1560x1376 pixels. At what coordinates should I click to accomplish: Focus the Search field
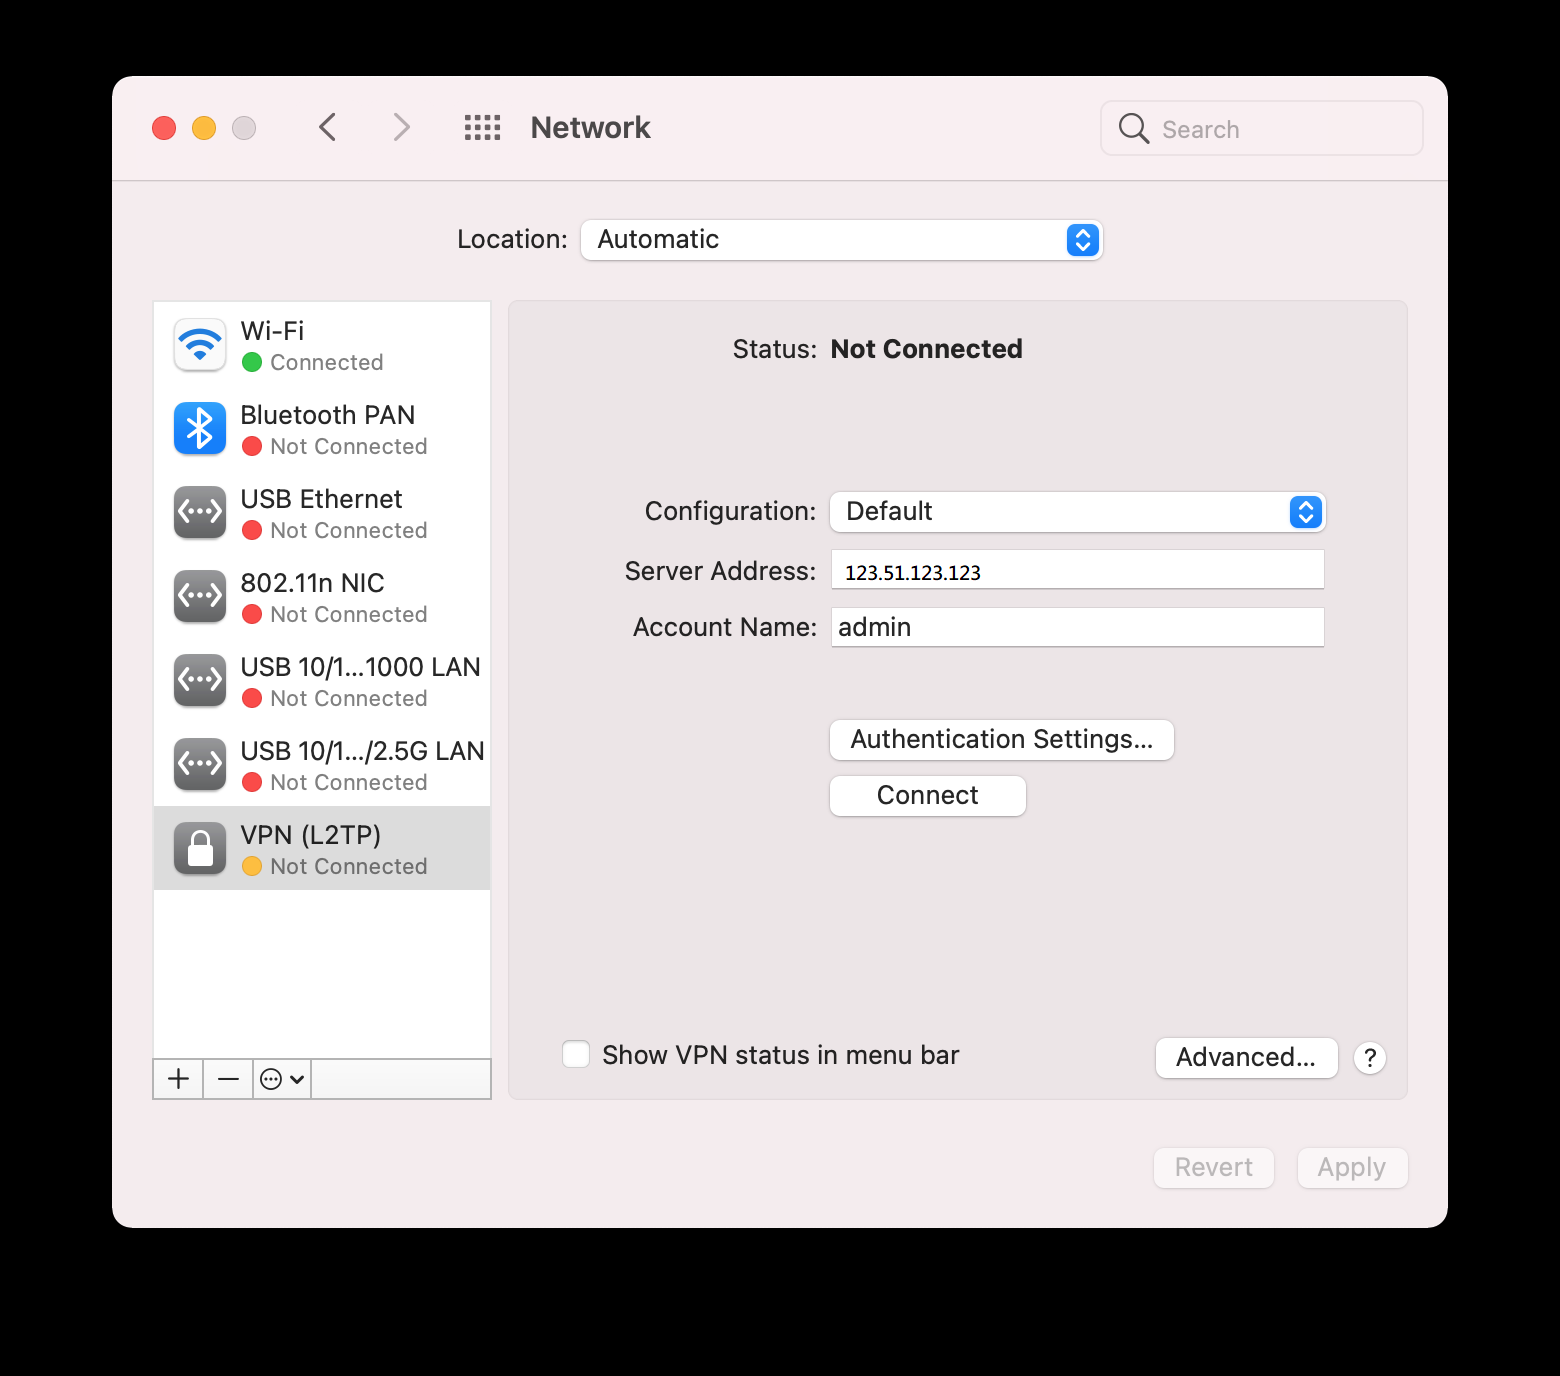(x=1262, y=128)
